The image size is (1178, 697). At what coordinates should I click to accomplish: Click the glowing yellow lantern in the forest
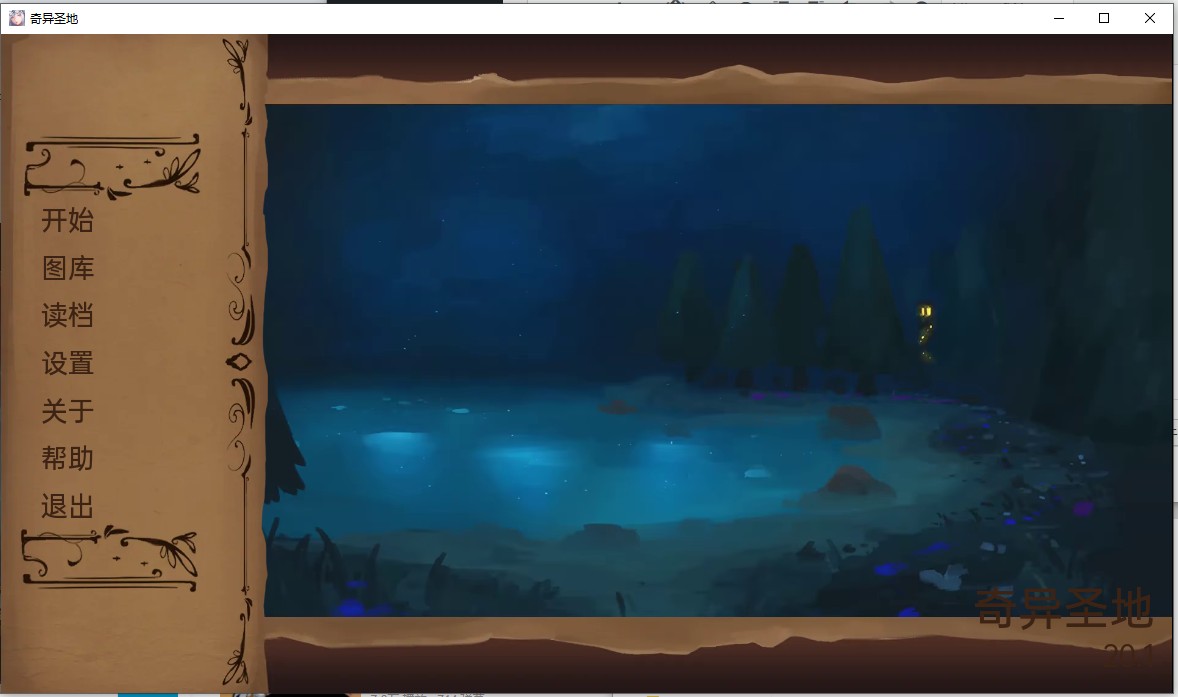(926, 312)
